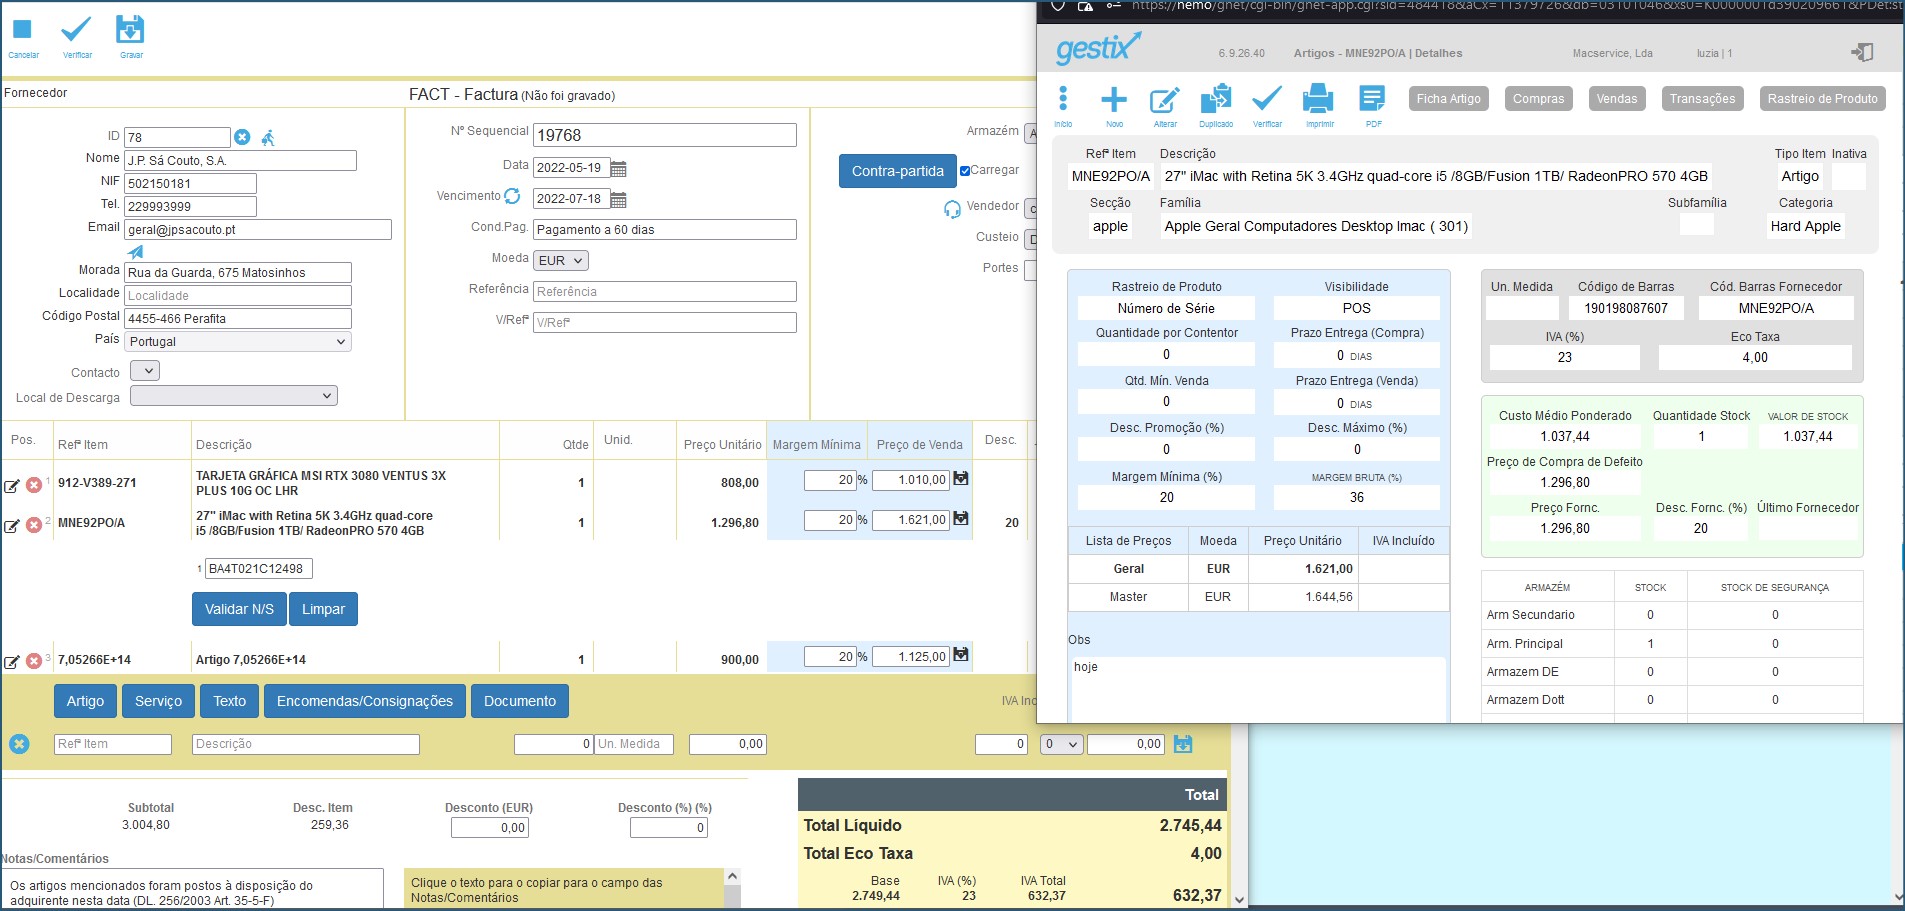Send email using the paper plane icon

click(x=136, y=252)
